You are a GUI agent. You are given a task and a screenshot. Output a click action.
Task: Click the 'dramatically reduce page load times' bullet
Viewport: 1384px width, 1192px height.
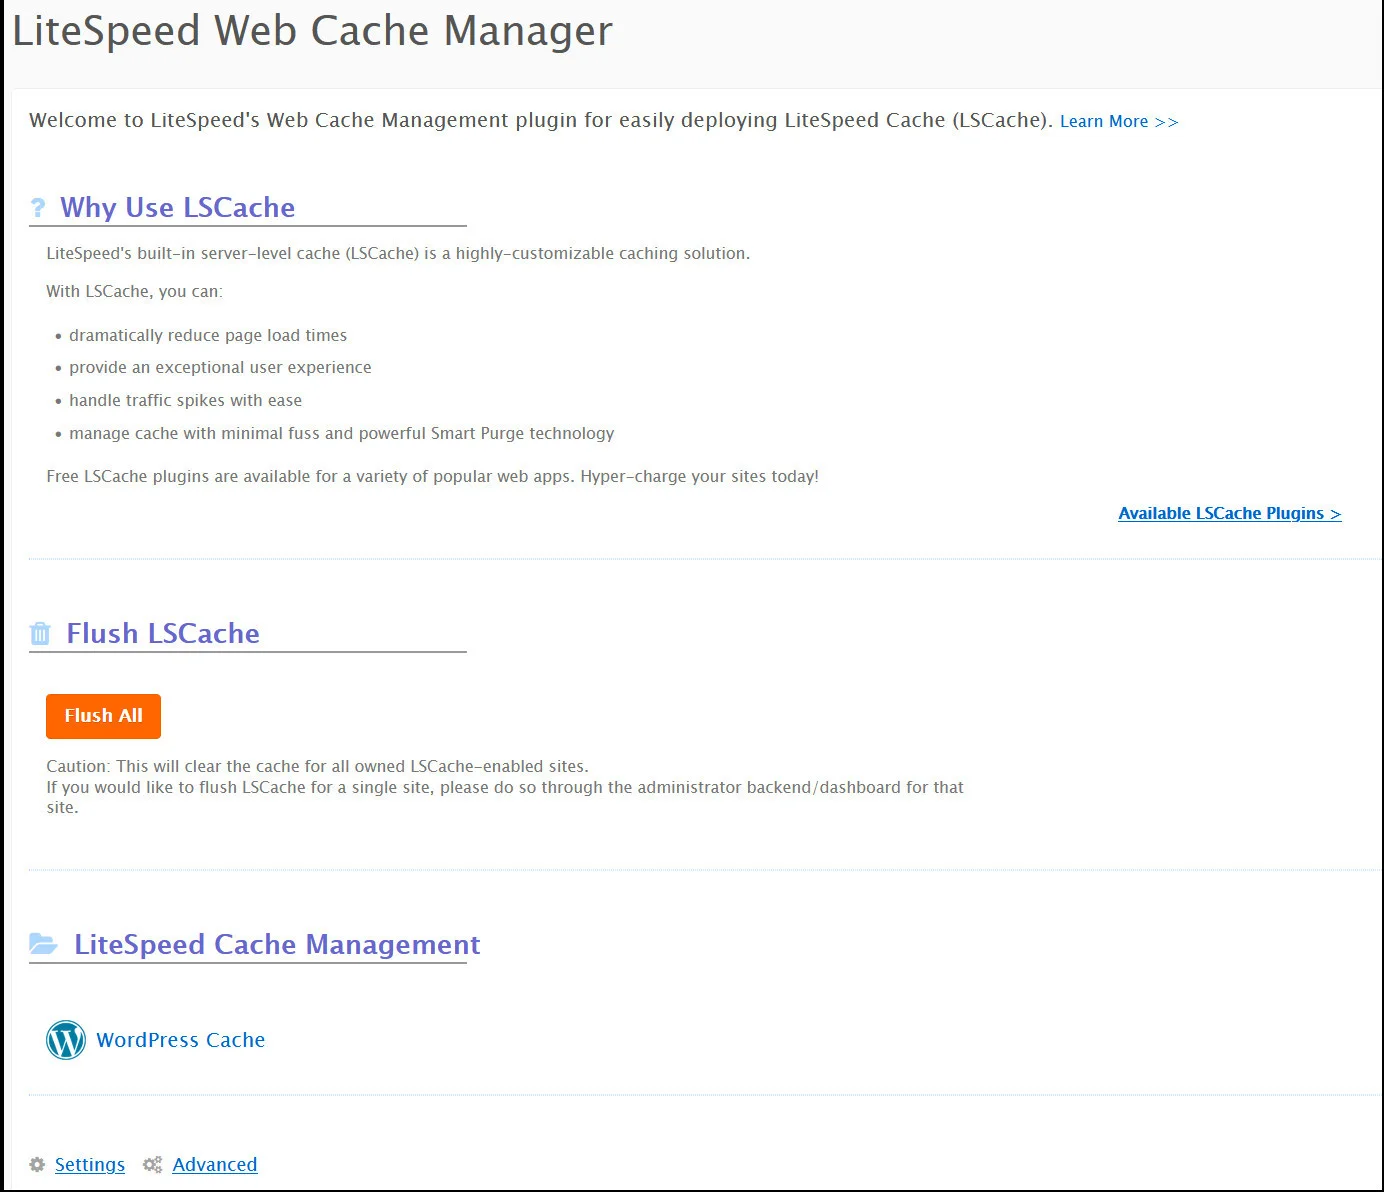coord(208,335)
